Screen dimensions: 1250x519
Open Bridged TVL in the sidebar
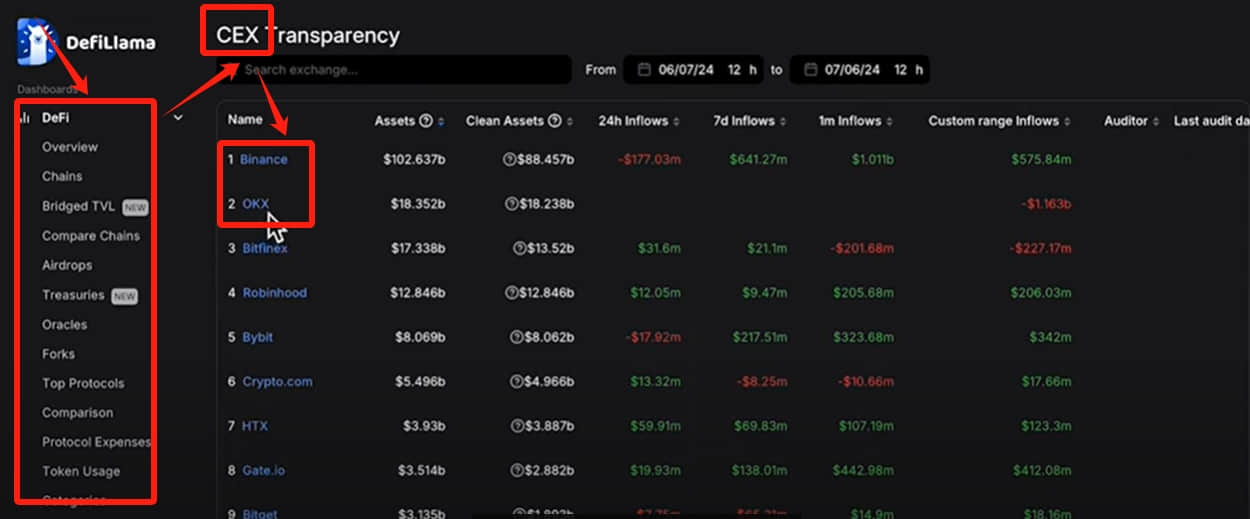pyautogui.click(x=78, y=206)
